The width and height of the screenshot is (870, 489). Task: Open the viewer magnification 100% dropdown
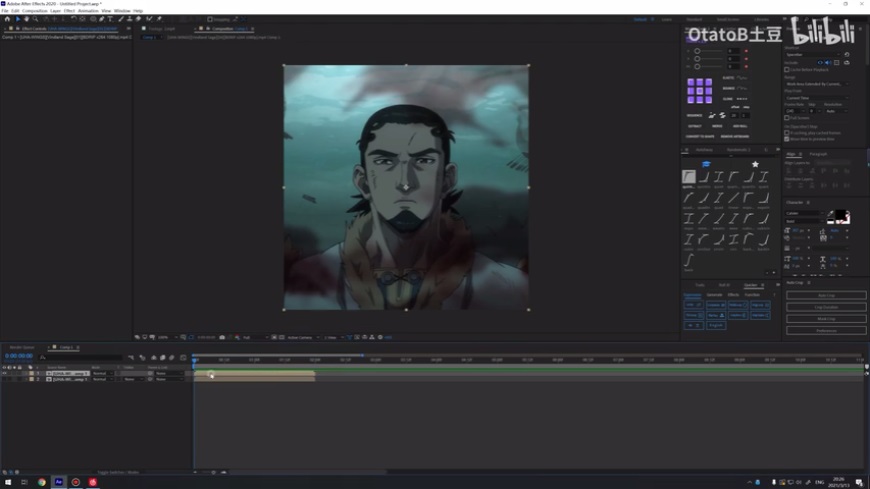[166, 337]
